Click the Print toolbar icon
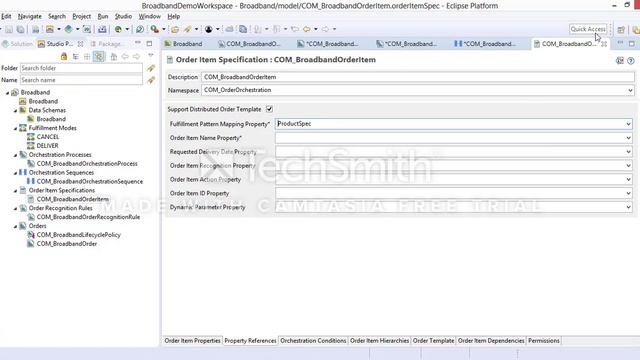 [36, 29]
